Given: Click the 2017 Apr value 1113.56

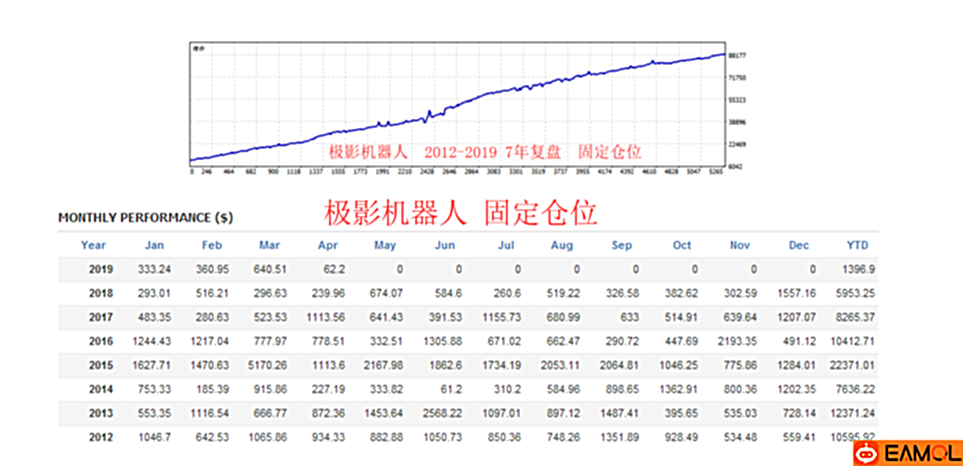Looking at the screenshot, I should tap(325, 317).
